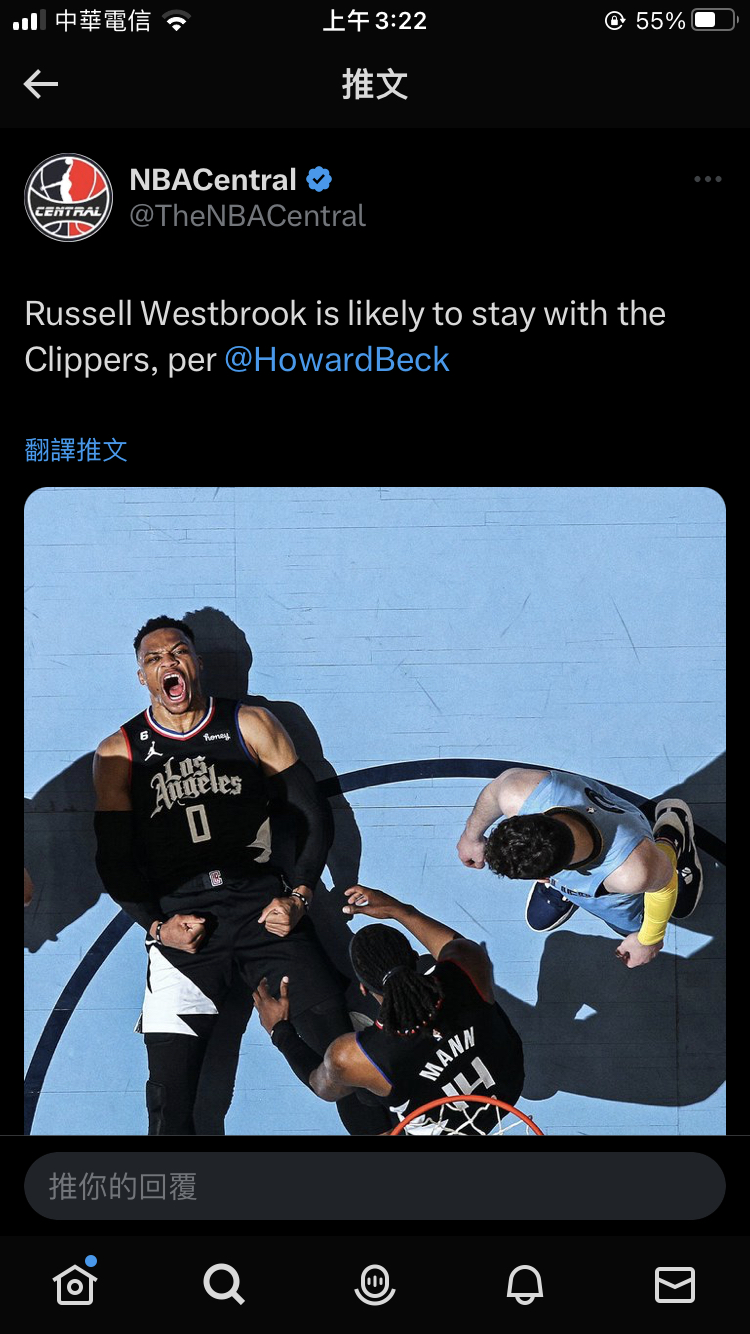This screenshot has width=750, height=1334.
Task: Tap the back arrow icon
Action: [41, 85]
